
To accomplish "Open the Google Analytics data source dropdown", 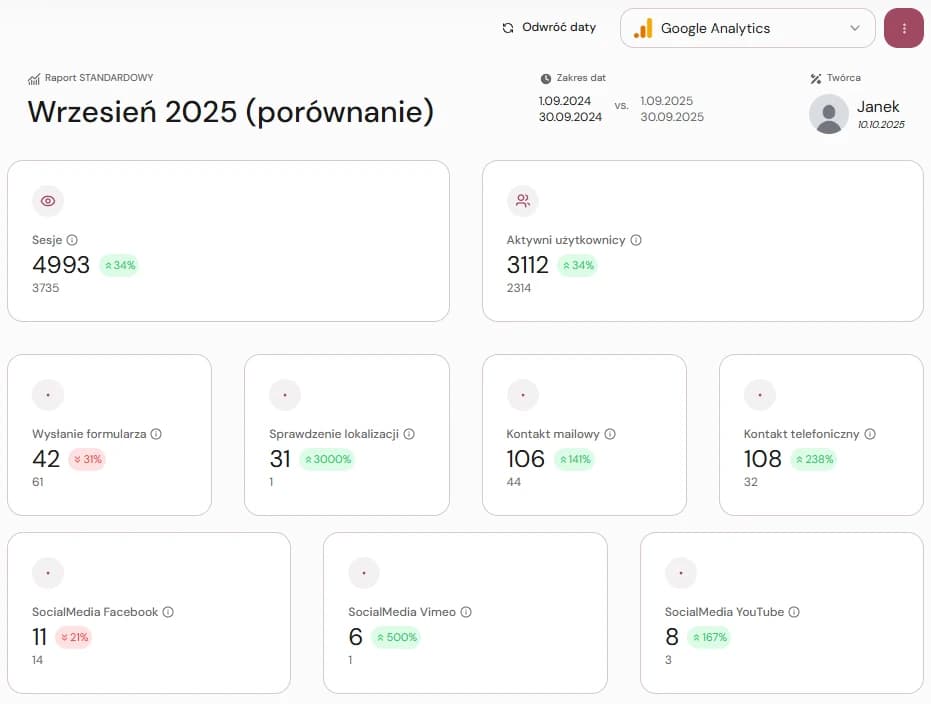I will coord(748,28).
